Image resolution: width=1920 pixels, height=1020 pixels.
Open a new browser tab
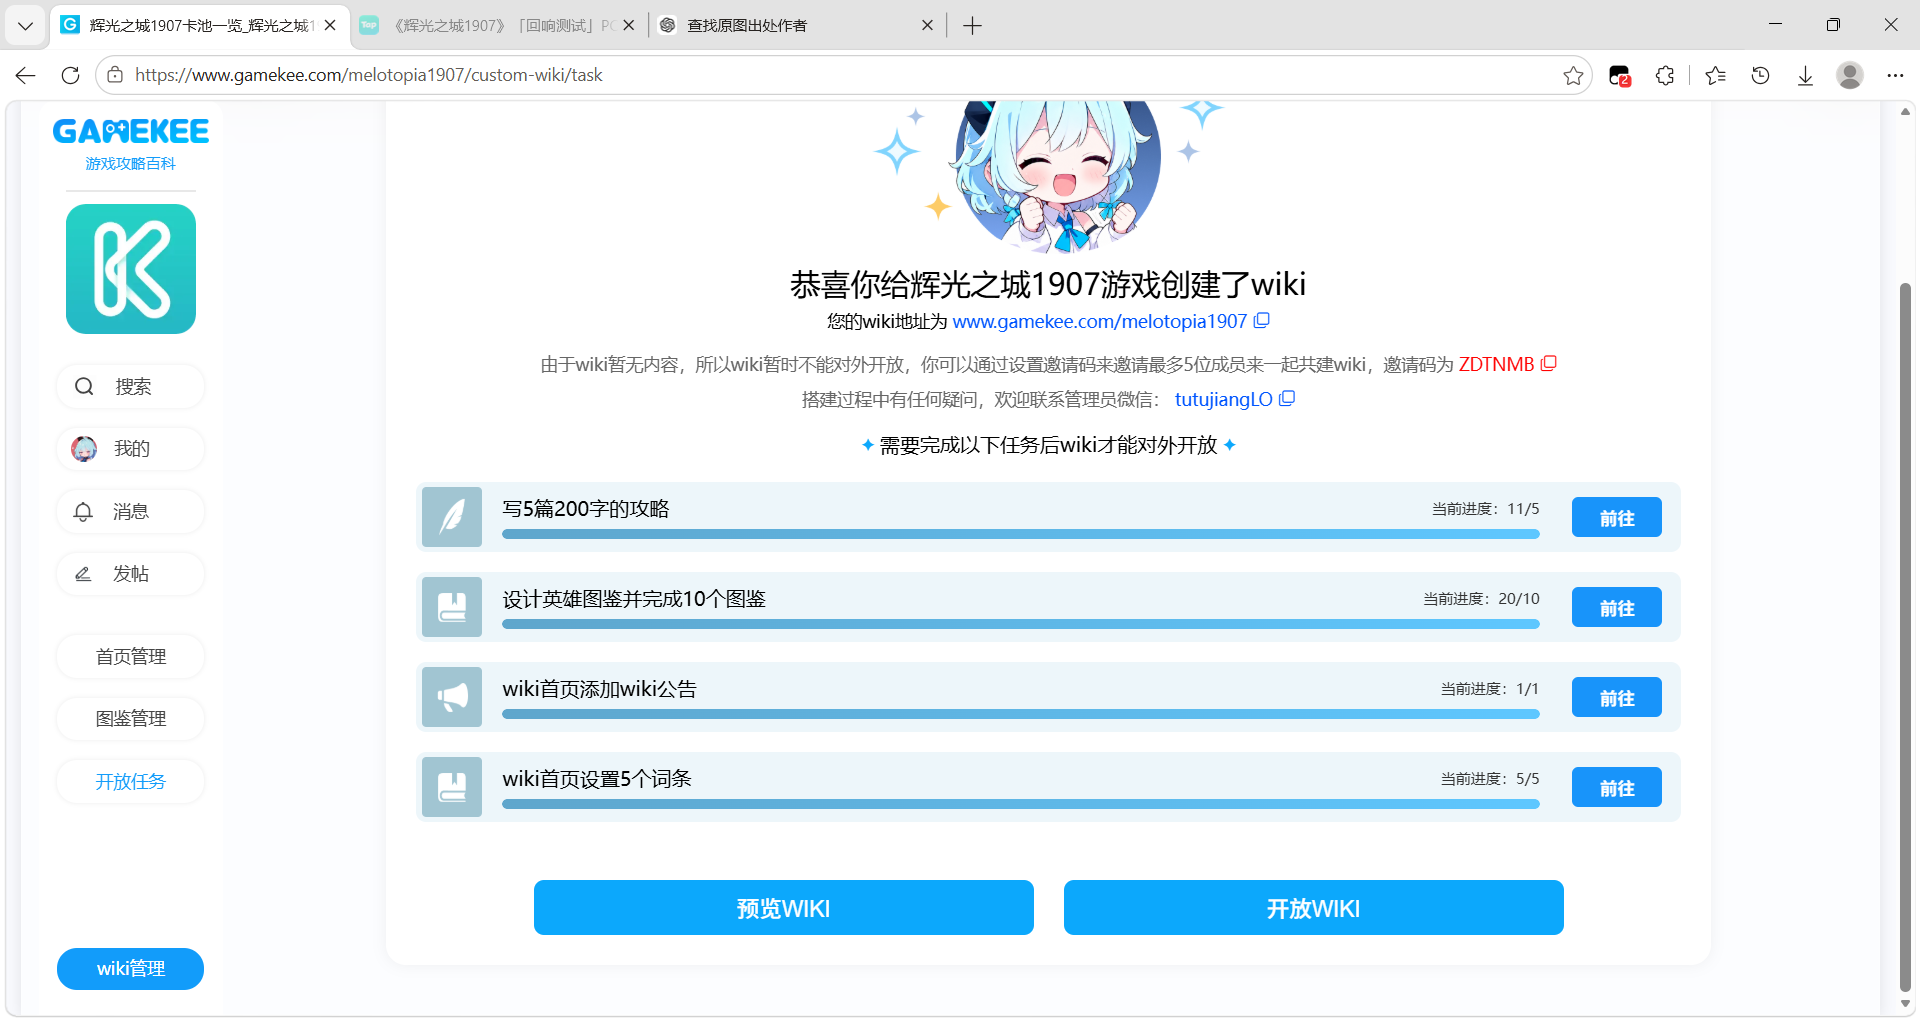[x=972, y=26]
